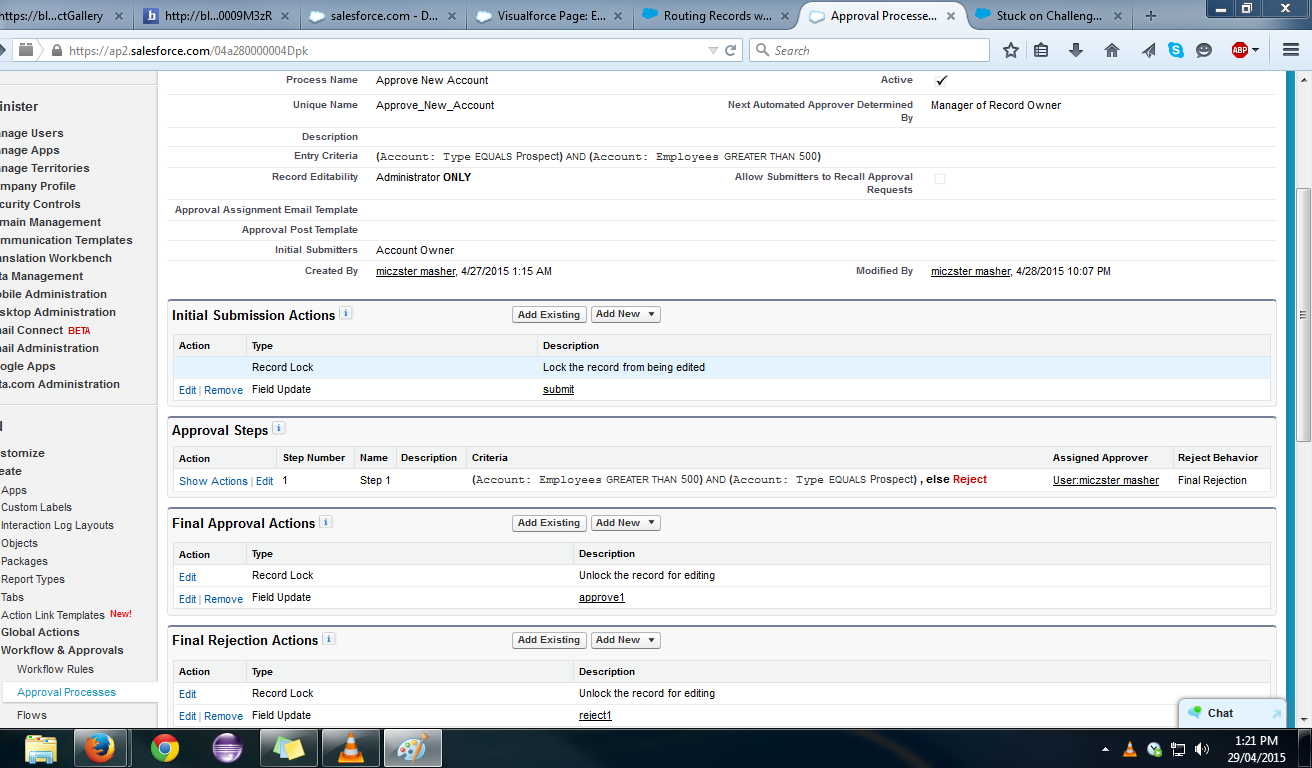
Task: Open Windows Explorer from the taskbar
Action: coord(41,748)
